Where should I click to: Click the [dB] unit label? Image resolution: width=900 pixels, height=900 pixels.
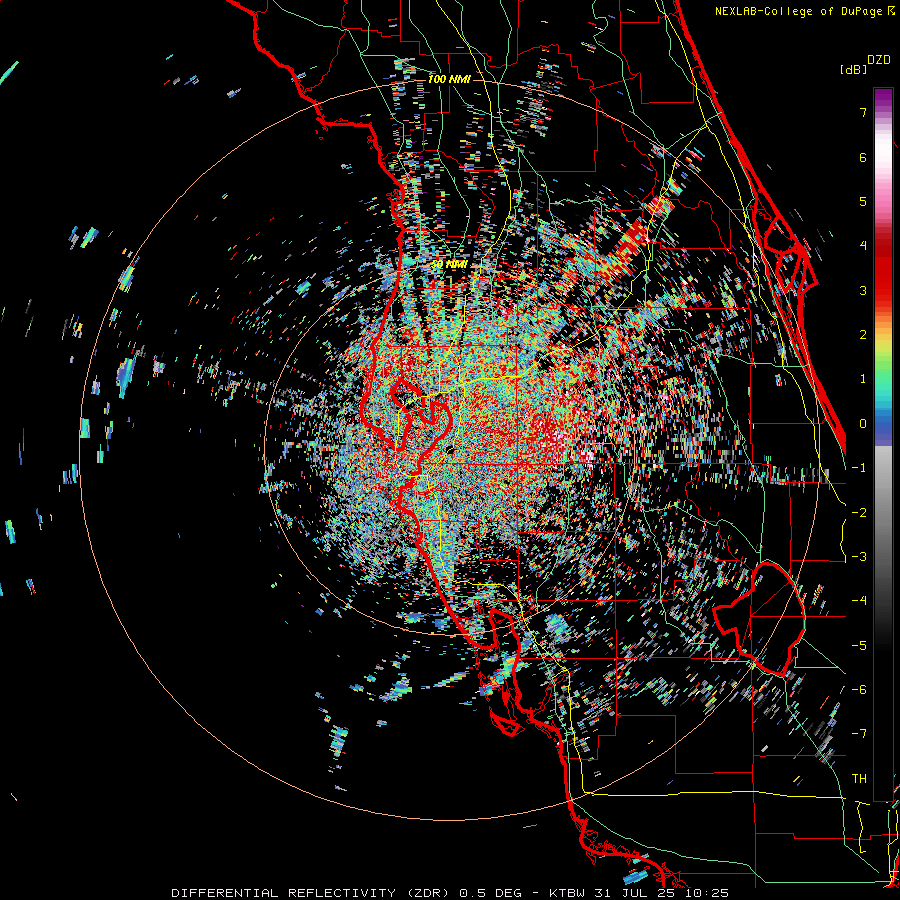pyautogui.click(x=853, y=69)
